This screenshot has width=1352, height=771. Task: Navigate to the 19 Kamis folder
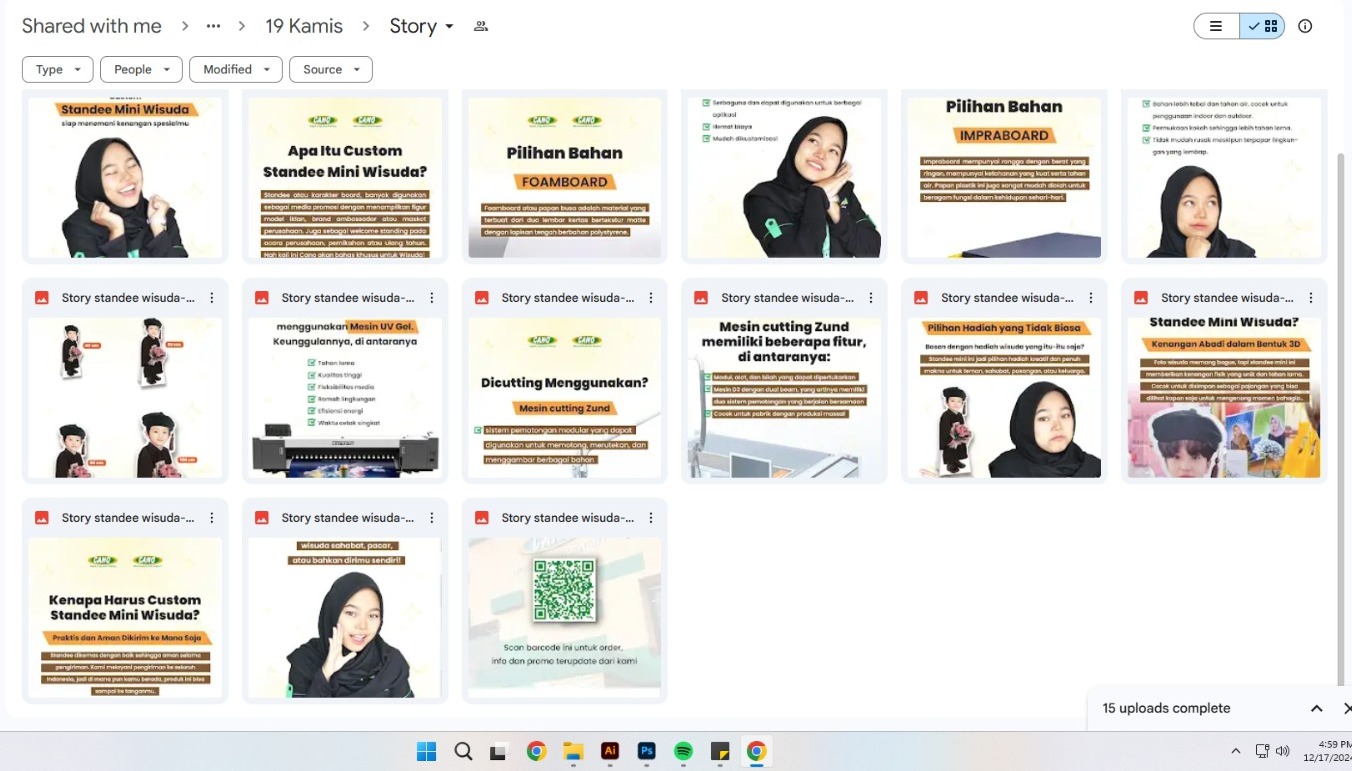tap(304, 27)
